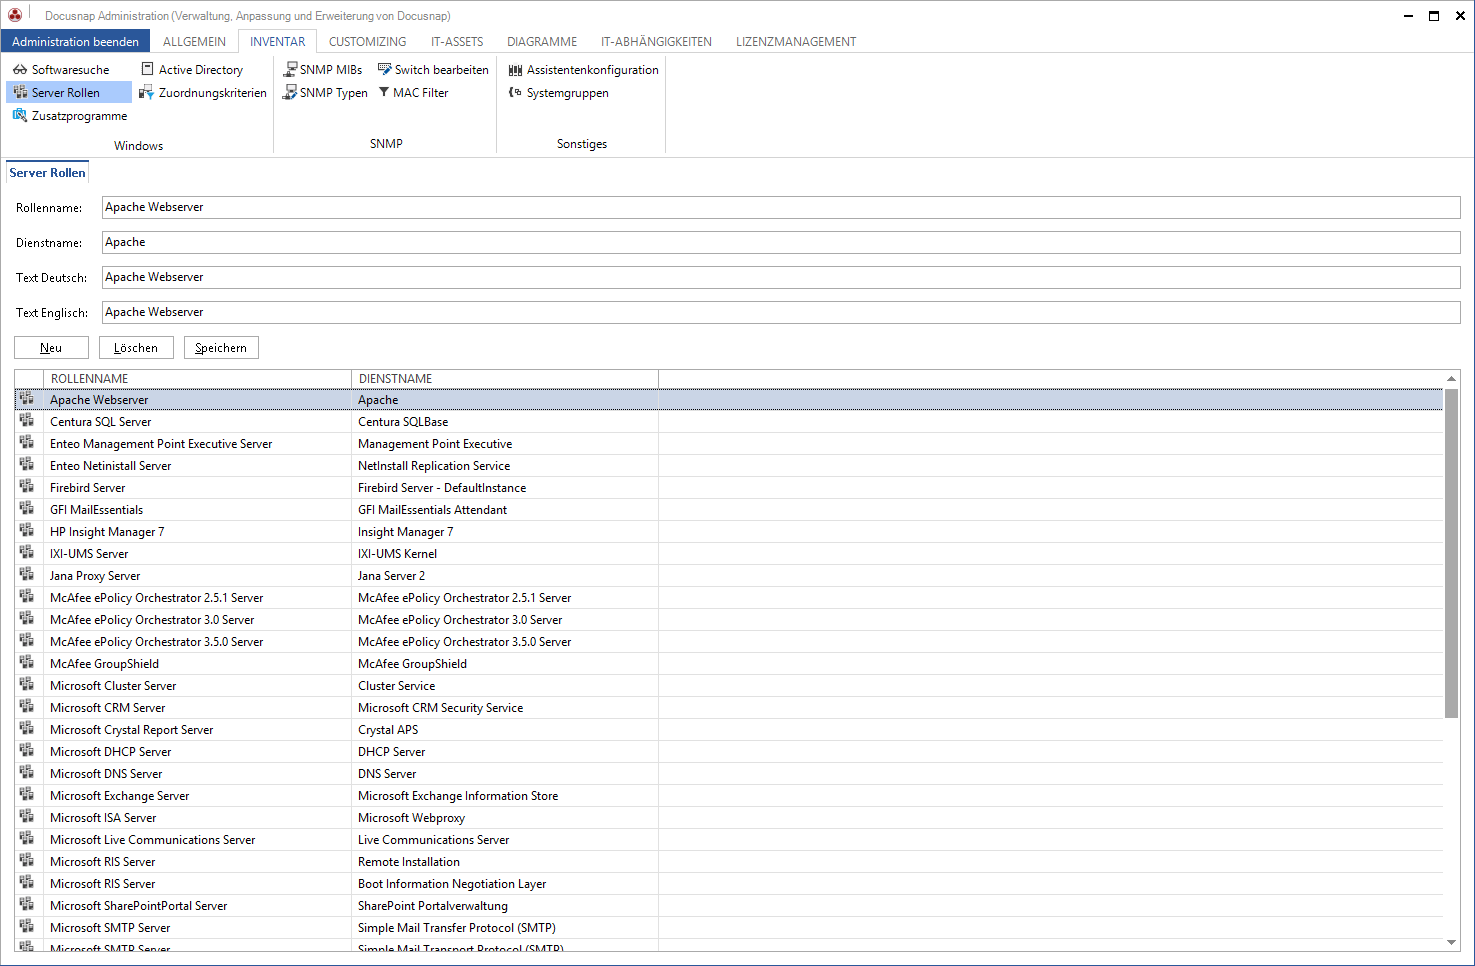1475x966 pixels.
Task: Open Switch bearbeiten ribbon item
Action: 433,70
